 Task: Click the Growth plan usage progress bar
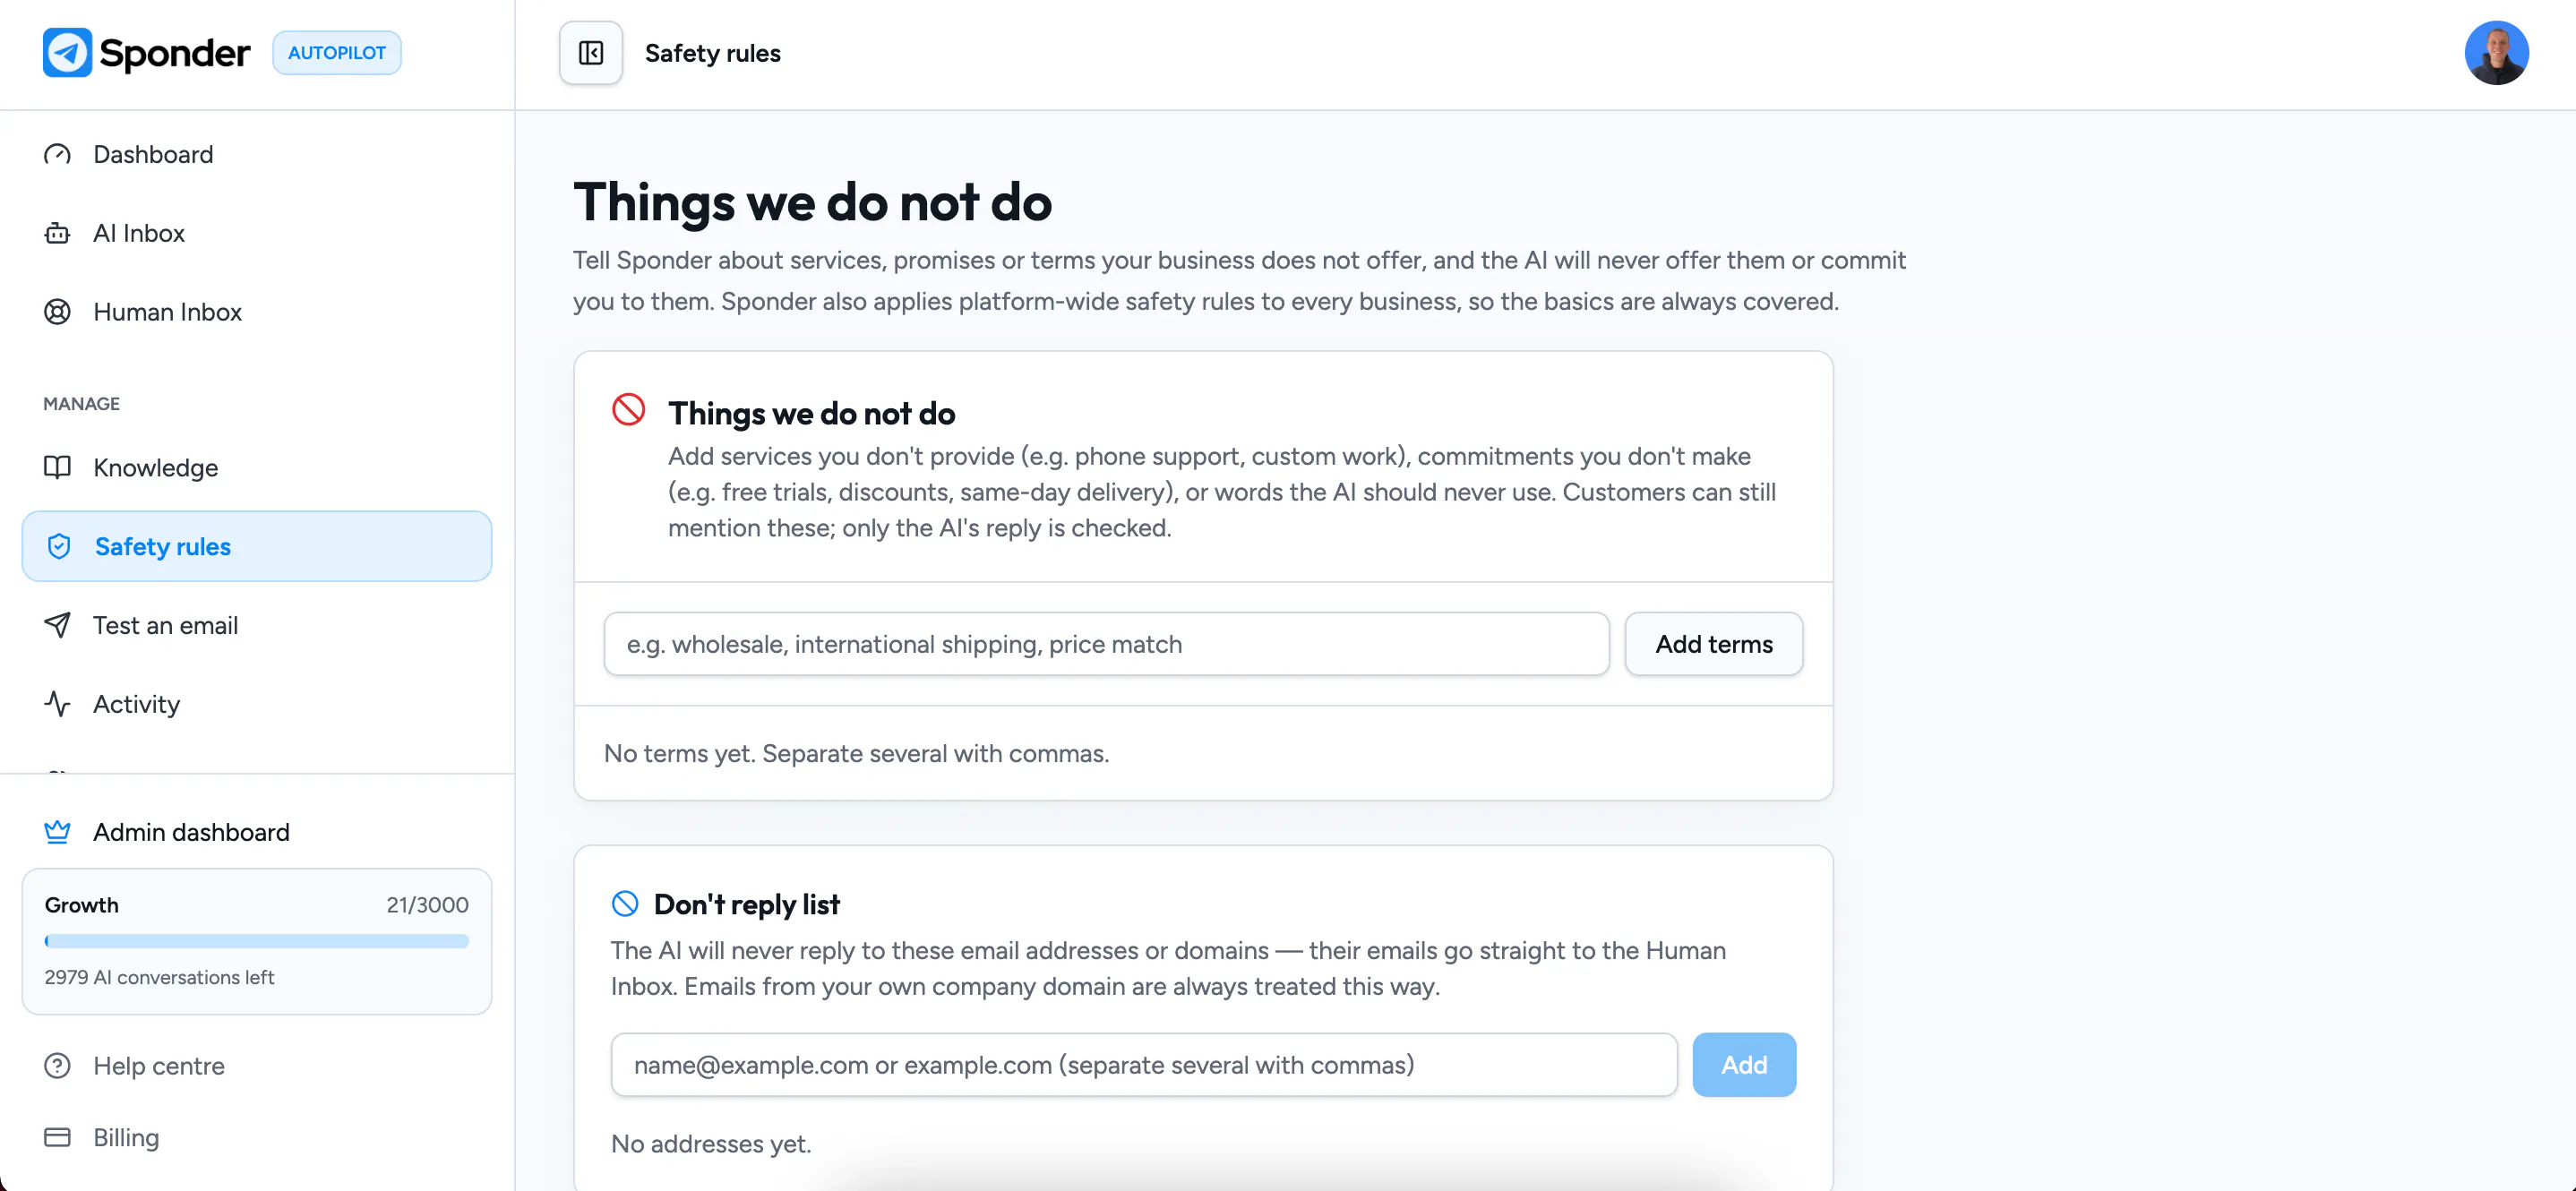[257, 941]
